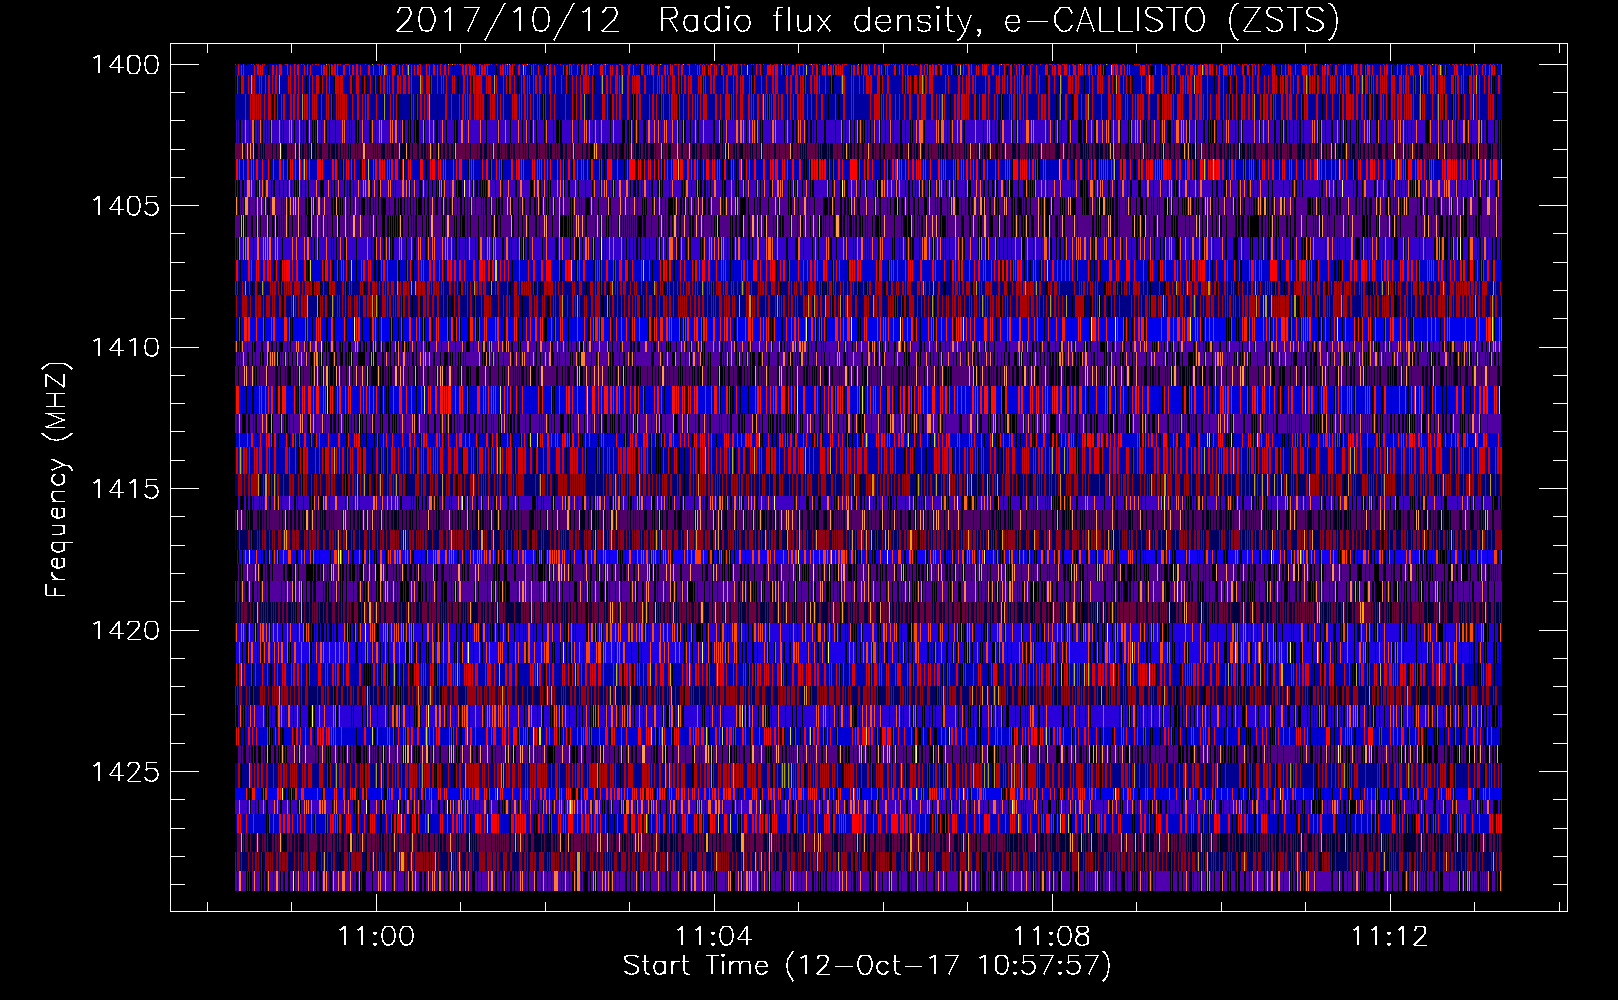Click the date 2017/10/12 in the title
1618x1000 pixels.
[508, 21]
